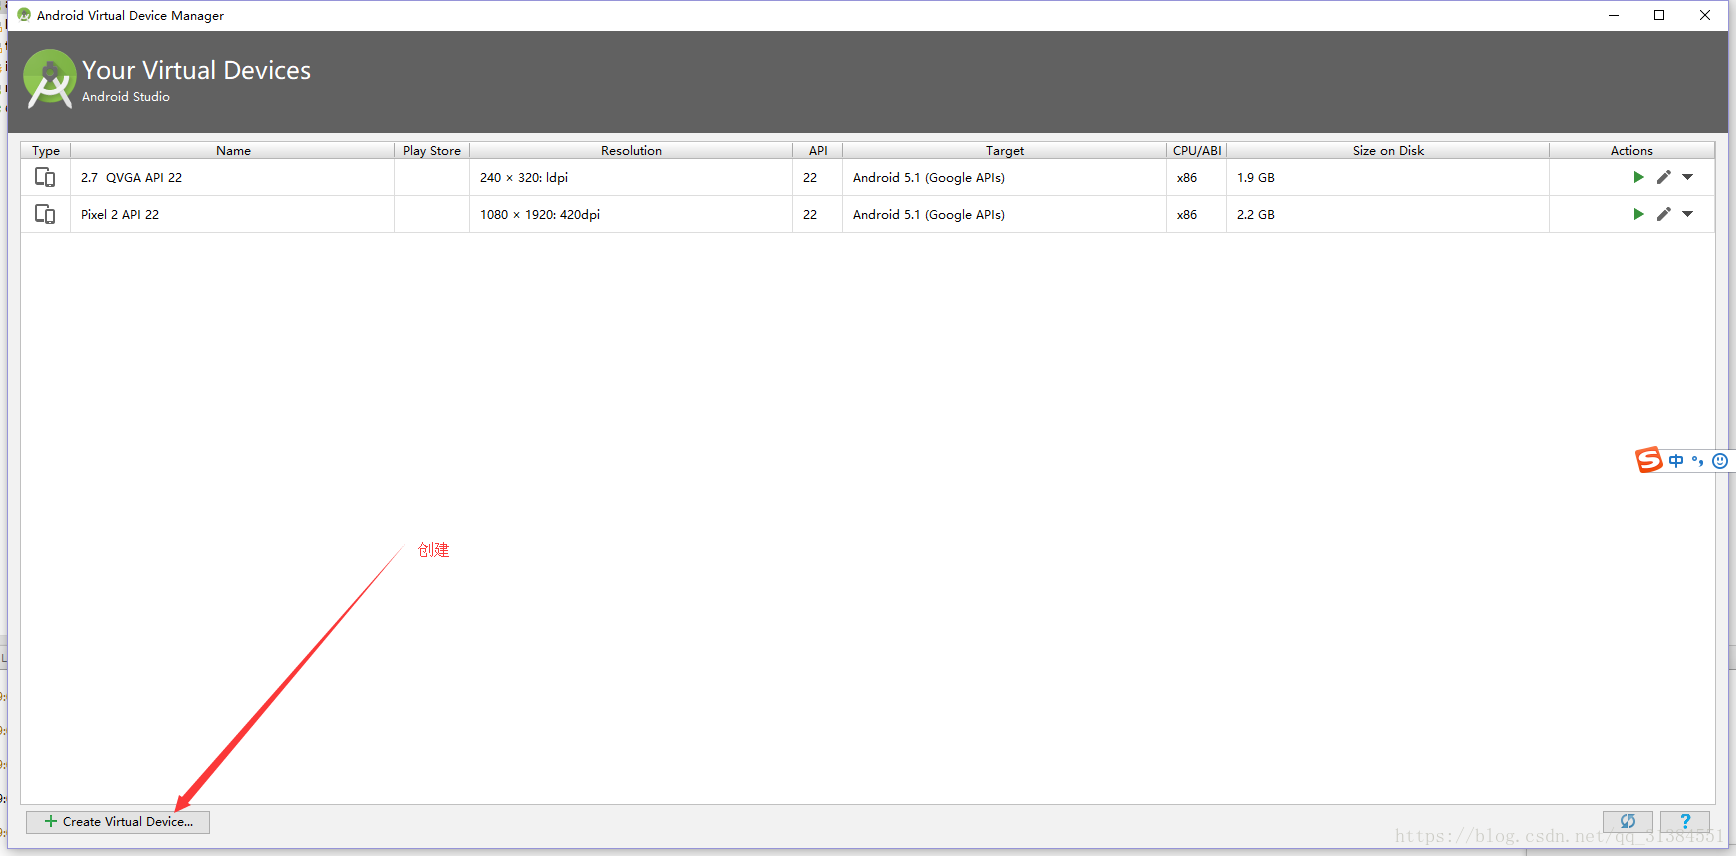Sort devices by Type column header

(x=46, y=150)
